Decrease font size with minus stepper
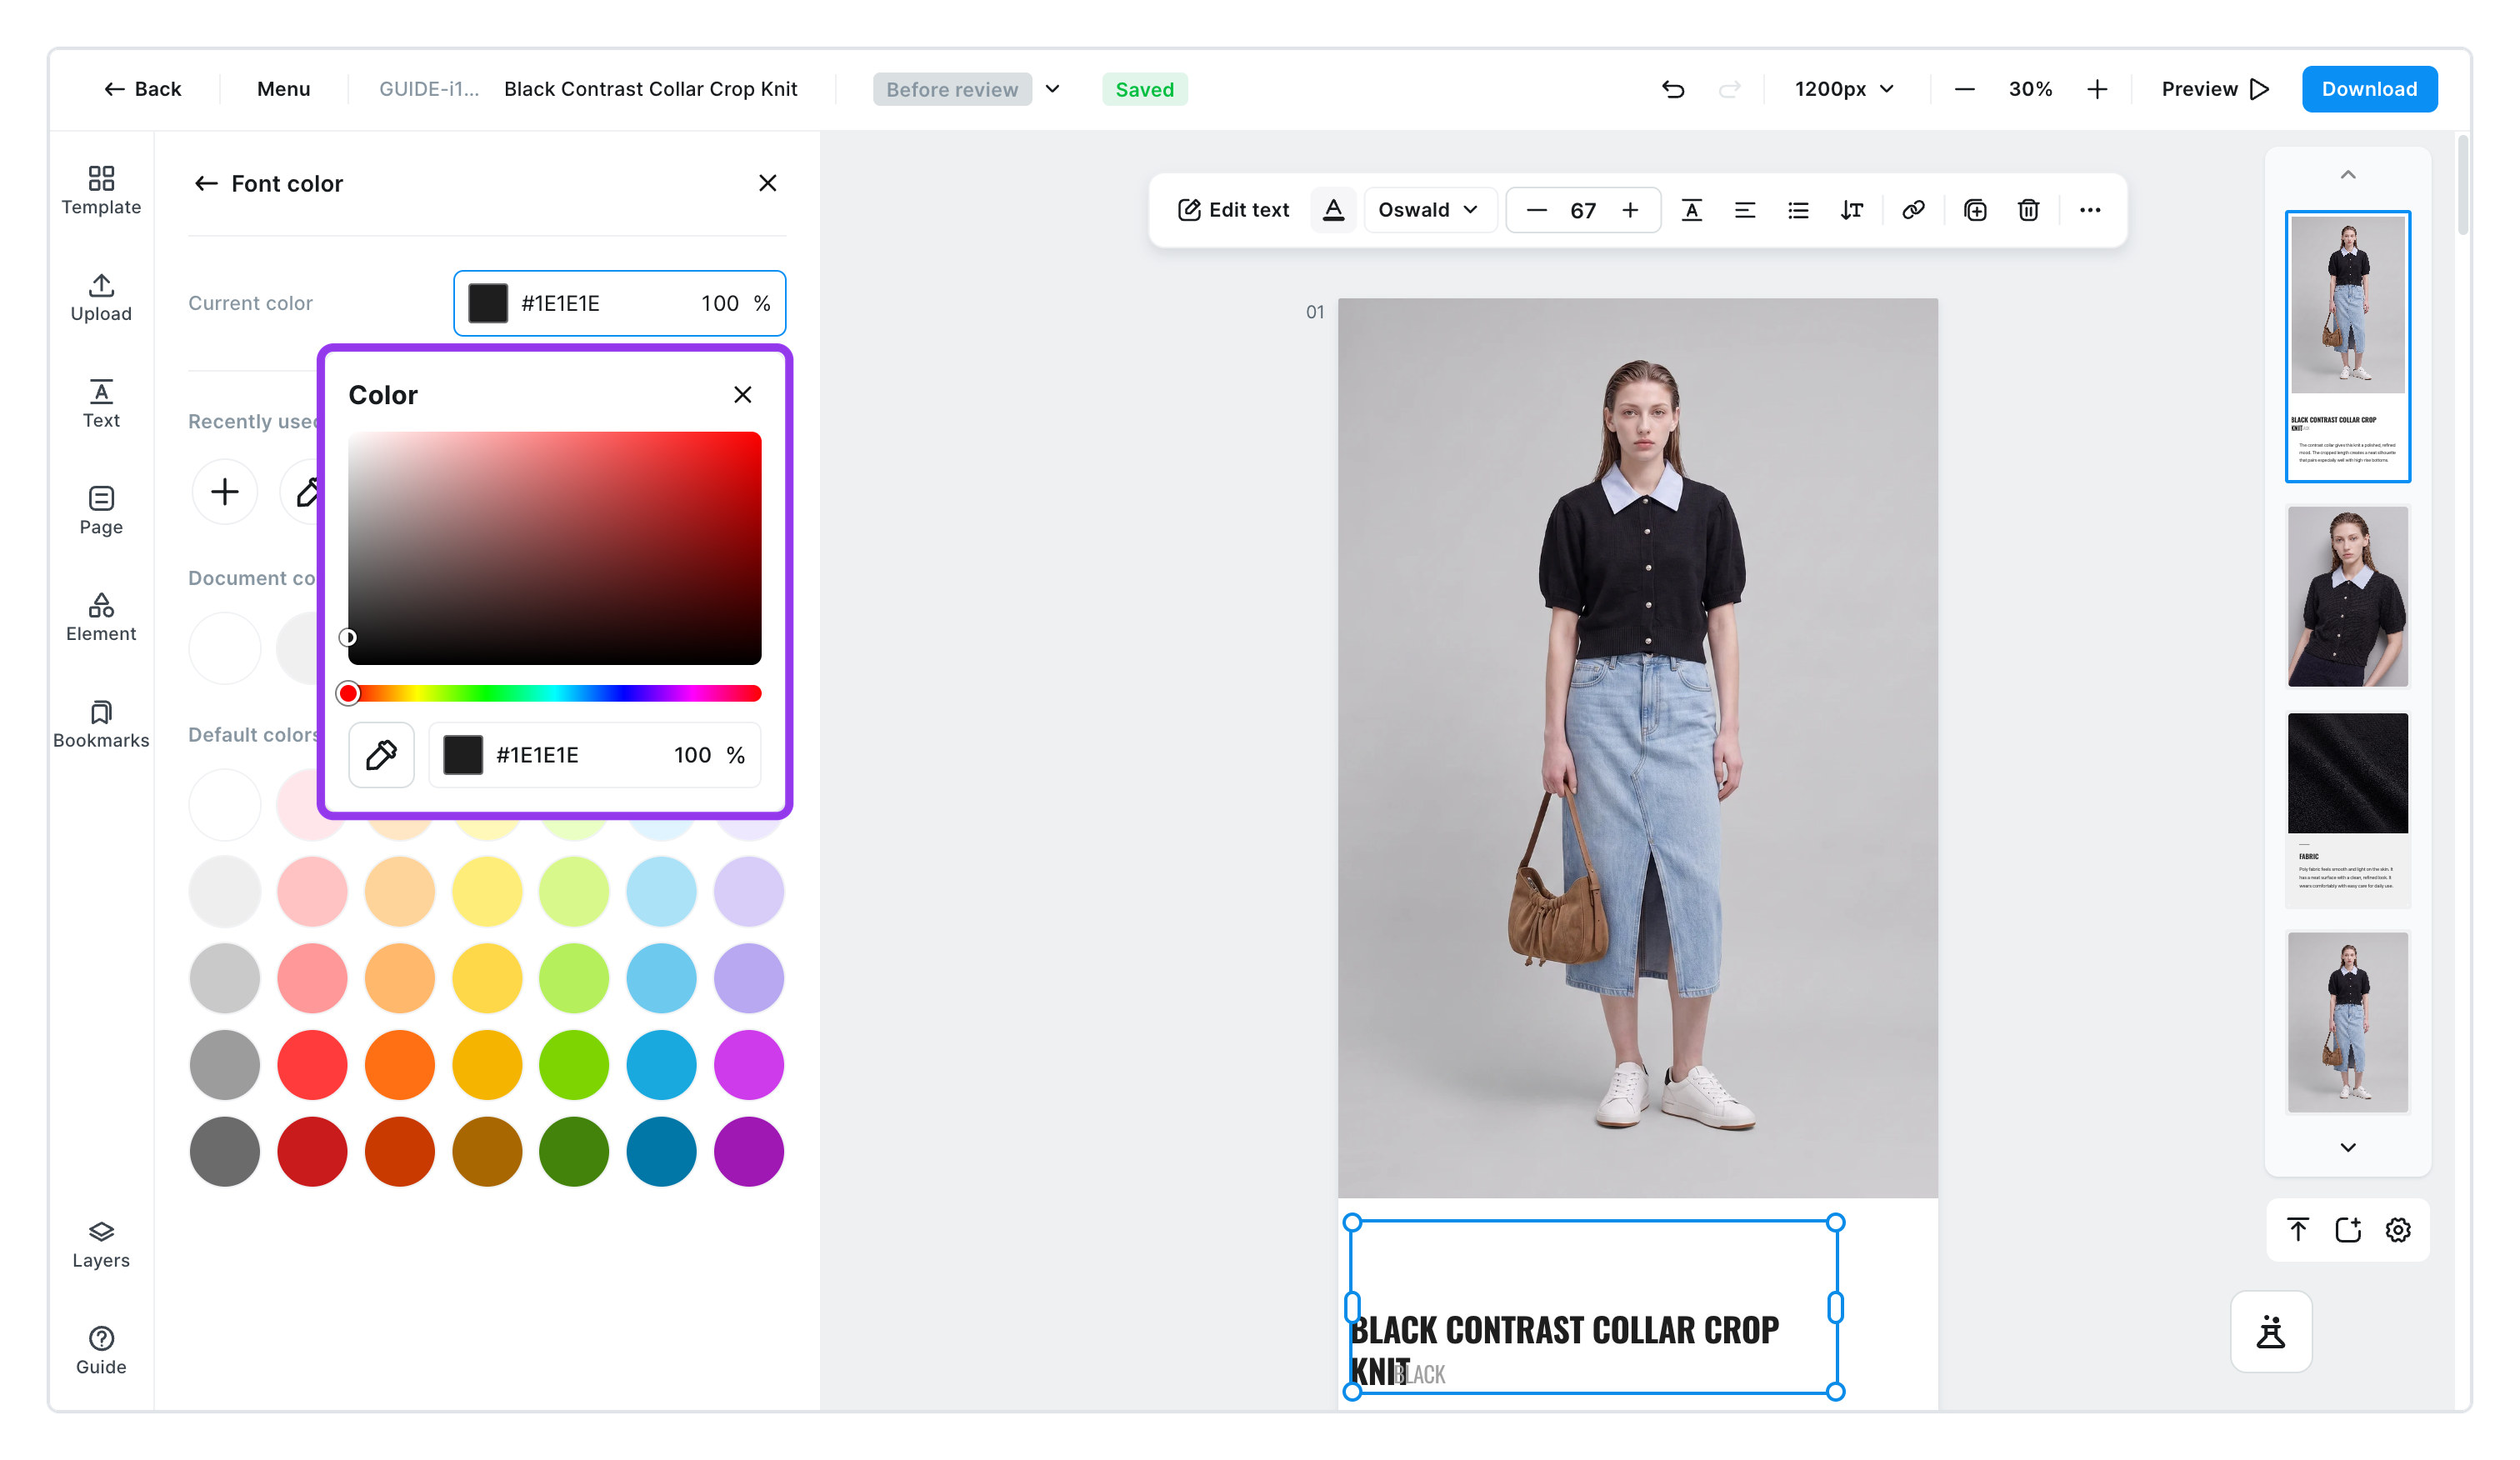The width and height of the screenshot is (2520, 1460). [x=1537, y=210]
